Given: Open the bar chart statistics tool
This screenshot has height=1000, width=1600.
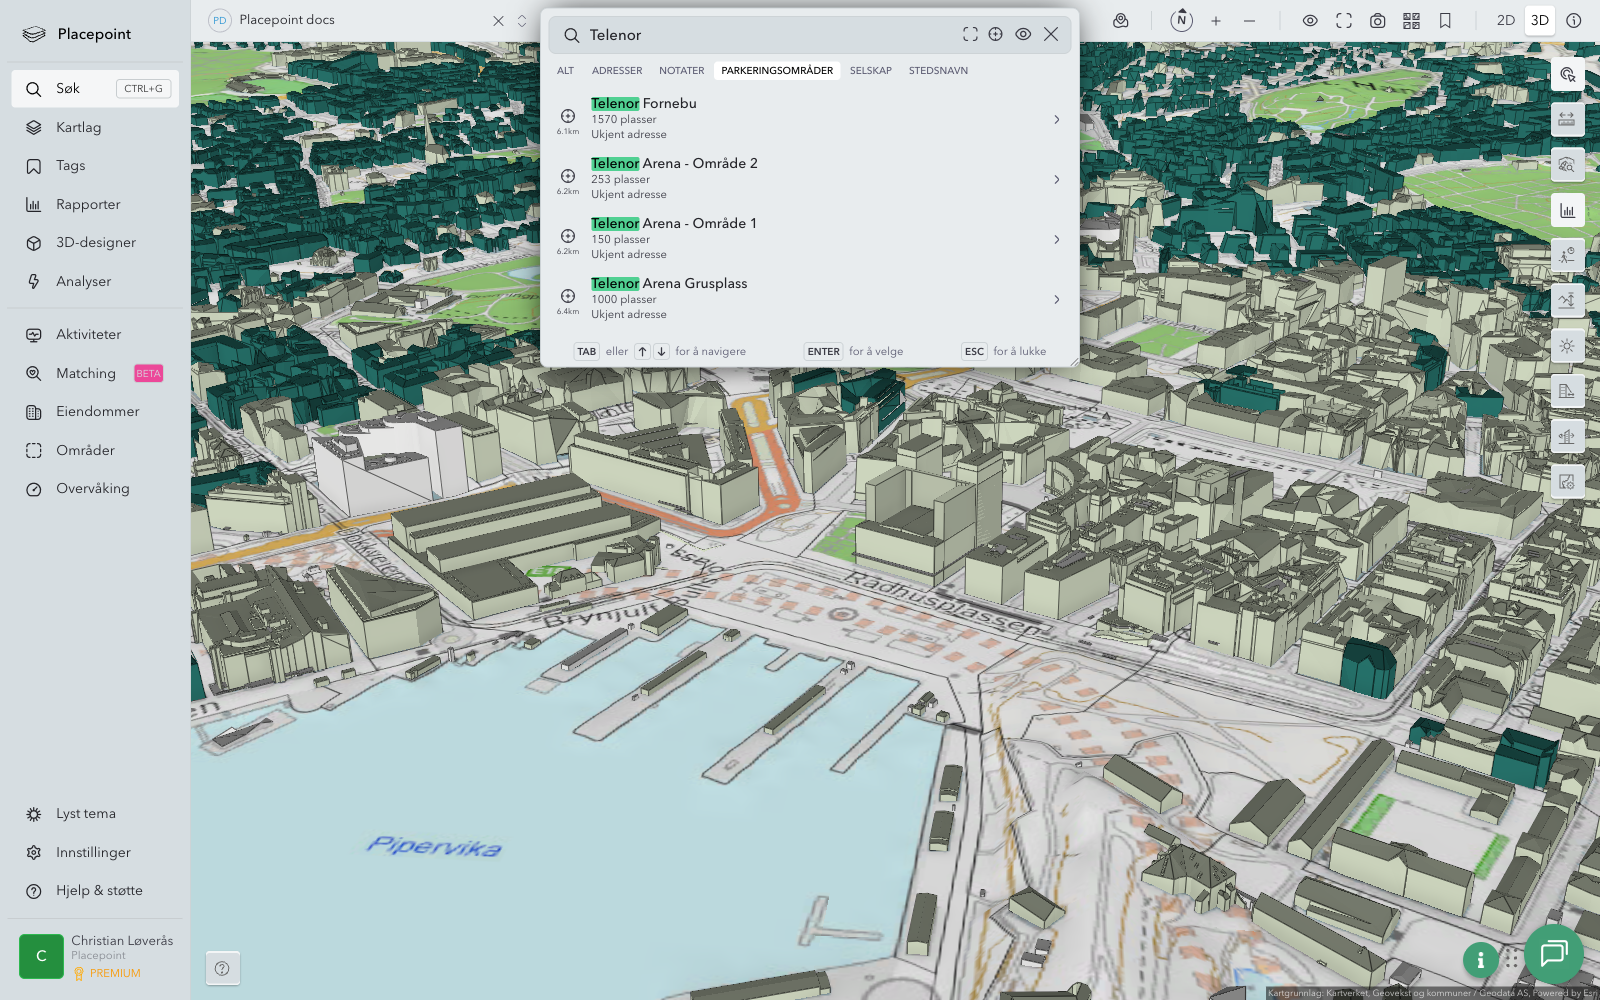Looking at the screenshot, I should [x=1567, y=210].
